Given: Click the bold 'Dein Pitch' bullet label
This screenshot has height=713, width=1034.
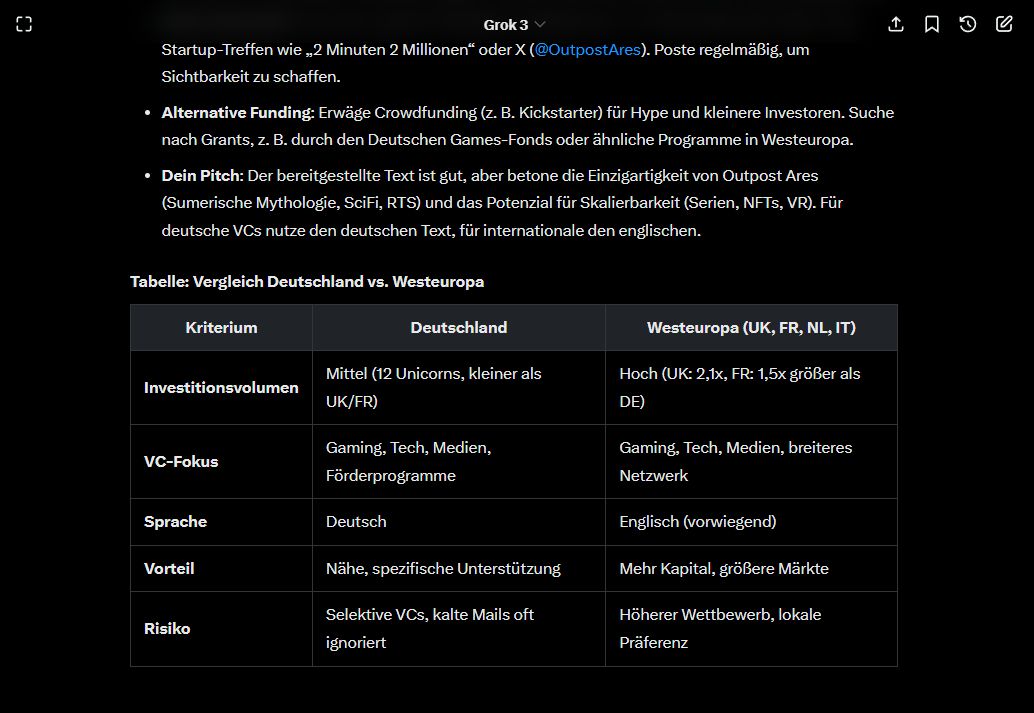Looking at the screenshot, I should pyautogui.click(x=202, y=175).
